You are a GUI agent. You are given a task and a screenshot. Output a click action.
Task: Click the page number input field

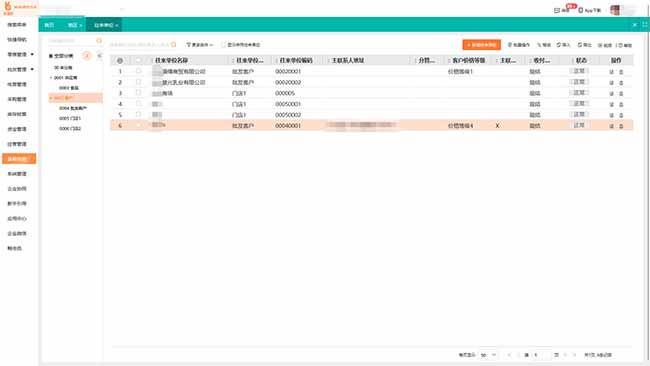[x=541, y=355]
